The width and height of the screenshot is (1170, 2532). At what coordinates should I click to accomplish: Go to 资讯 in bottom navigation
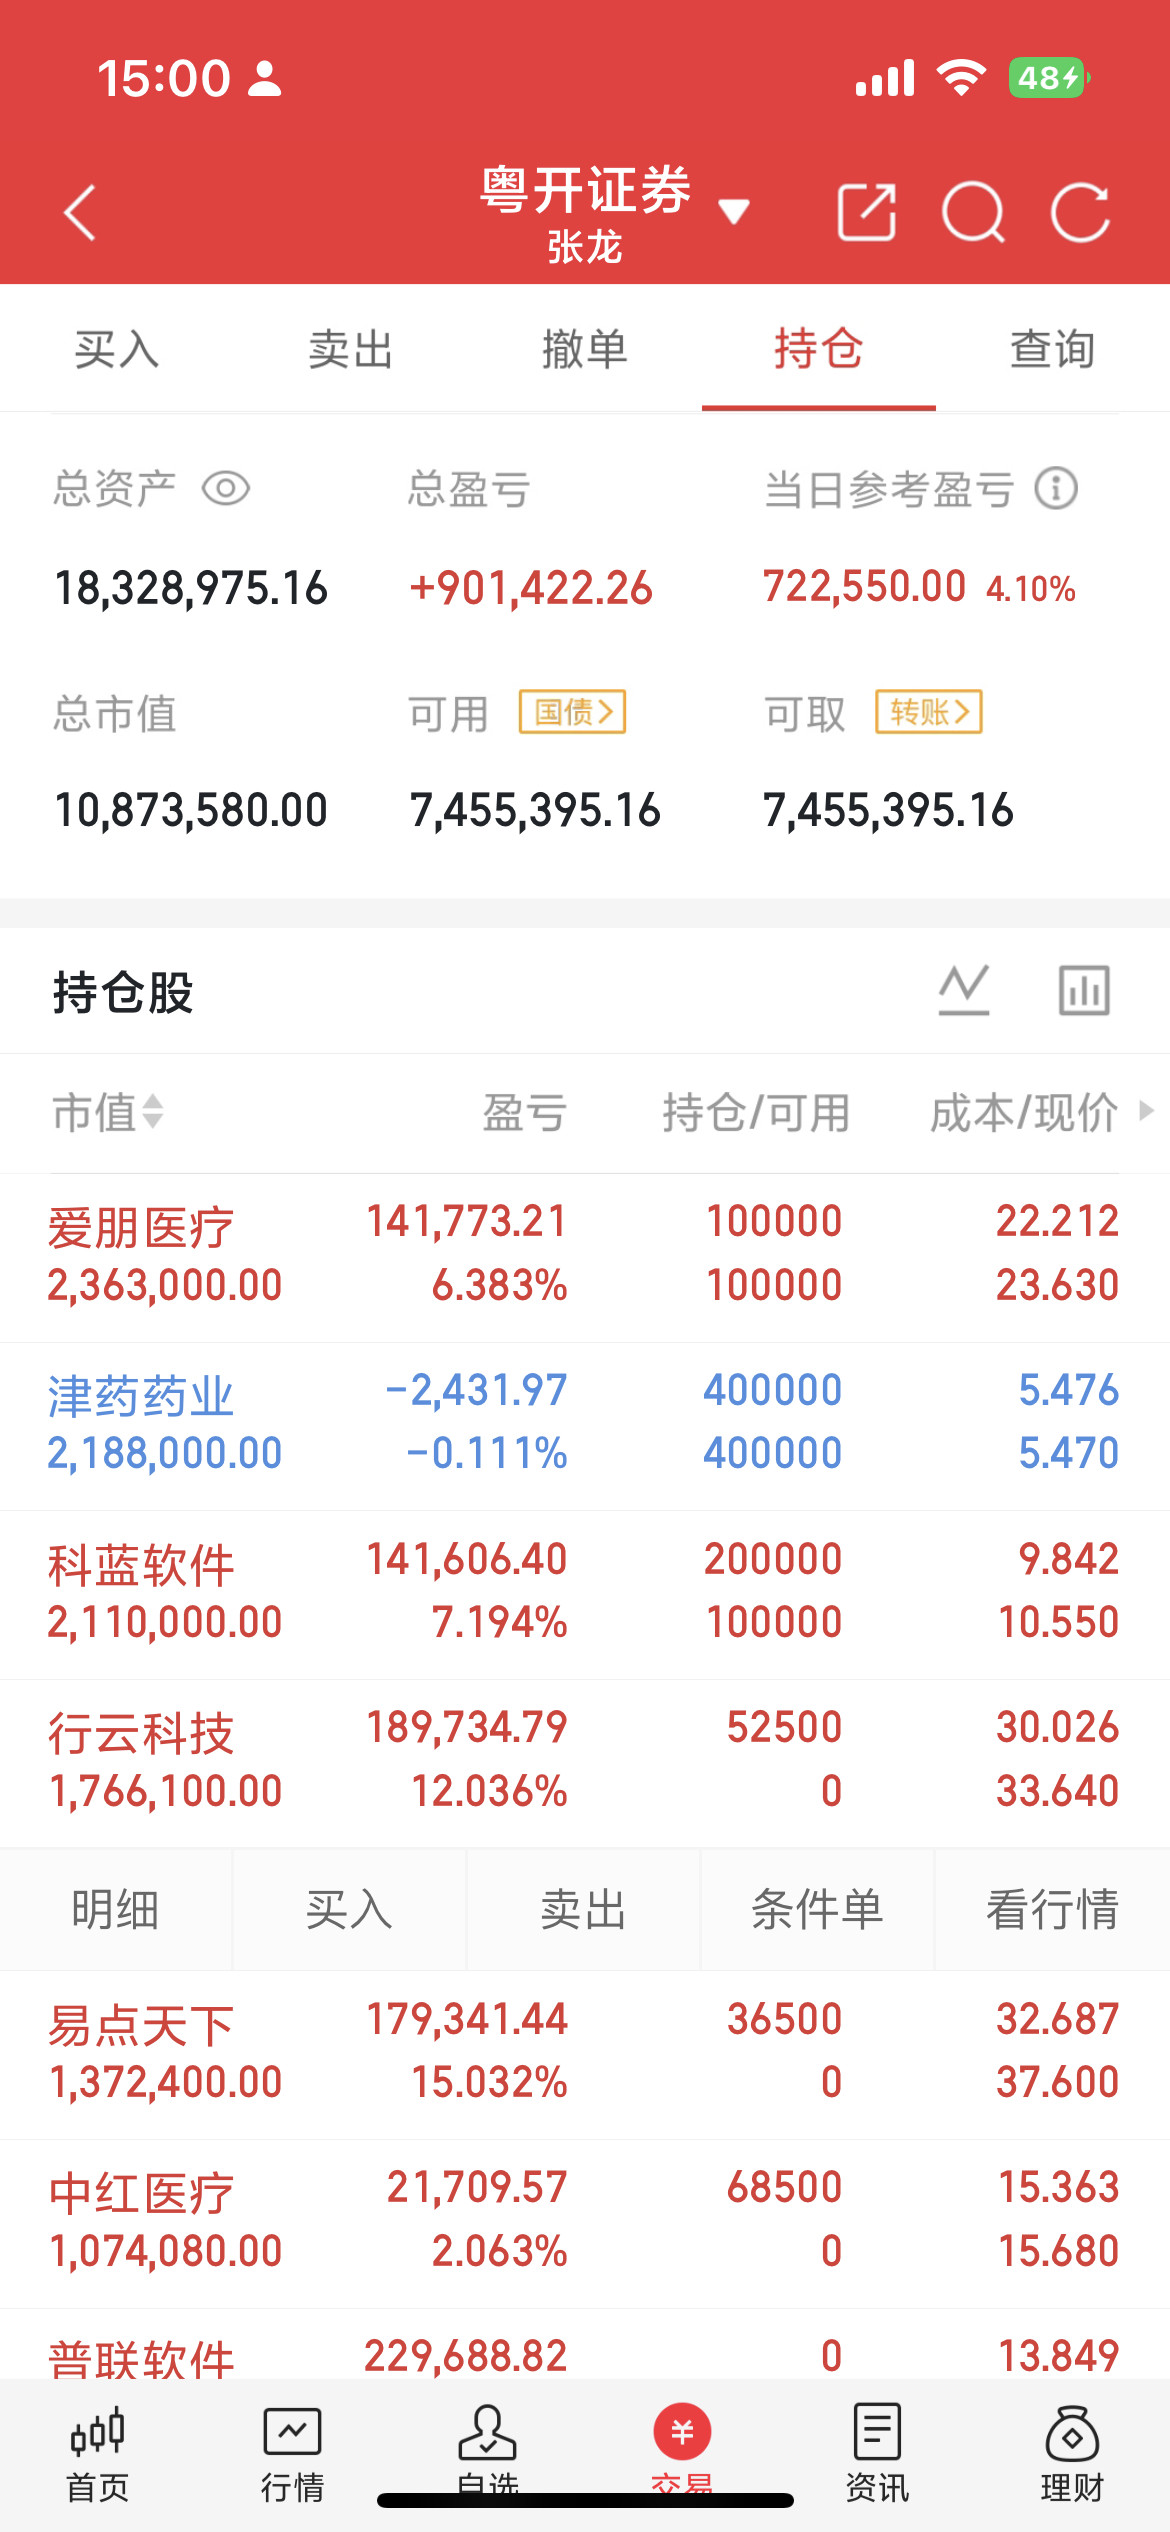(x=877, y=2453)
